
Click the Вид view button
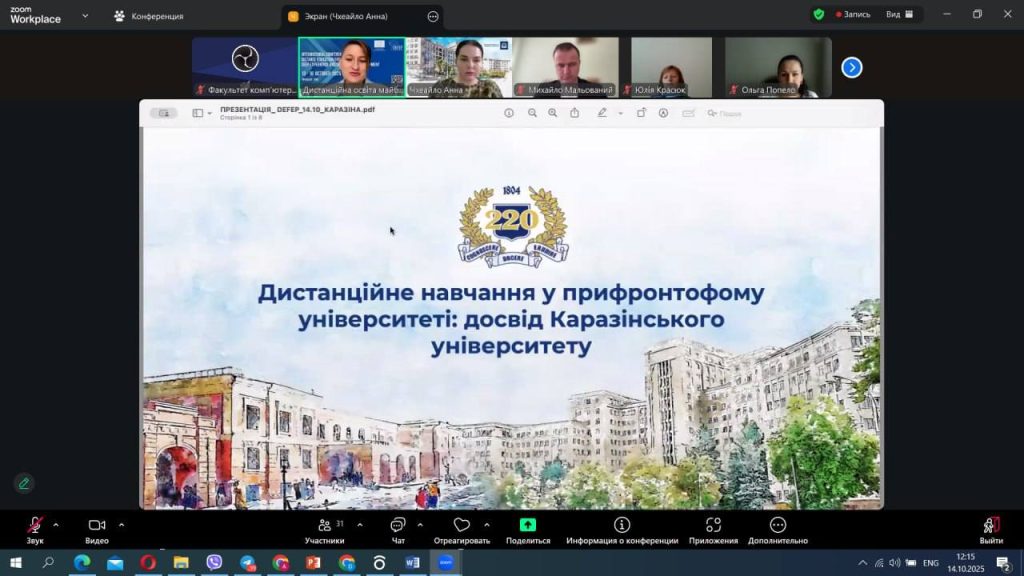point(893,15)
